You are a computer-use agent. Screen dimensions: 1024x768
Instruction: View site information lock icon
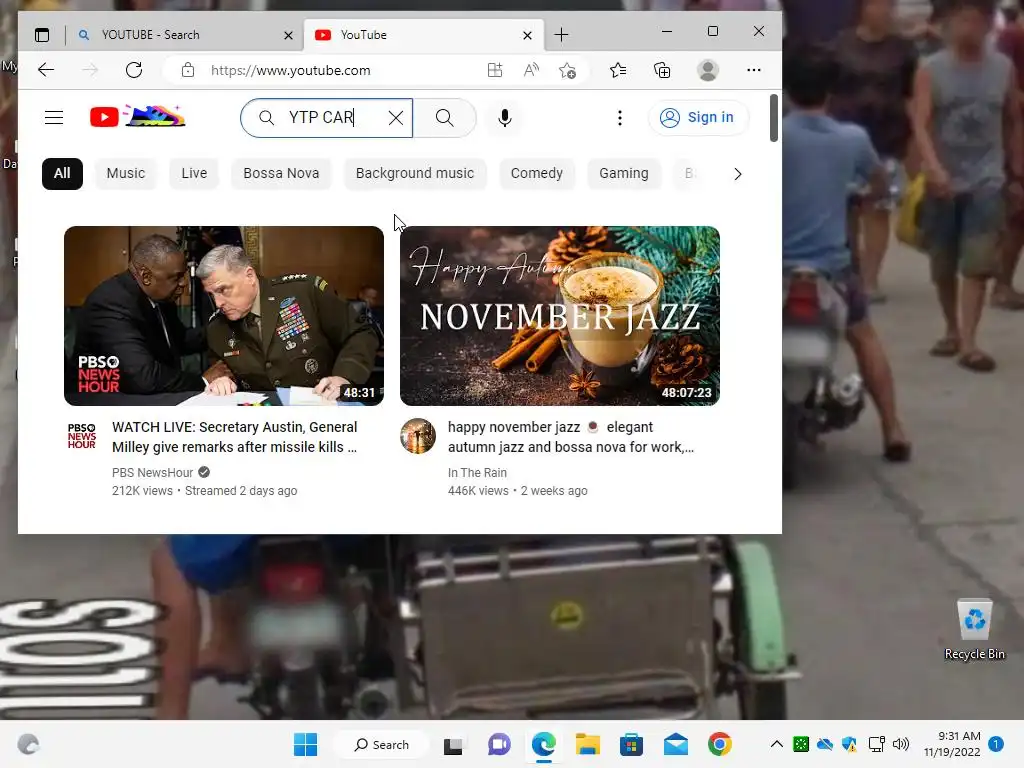point(188,70)
